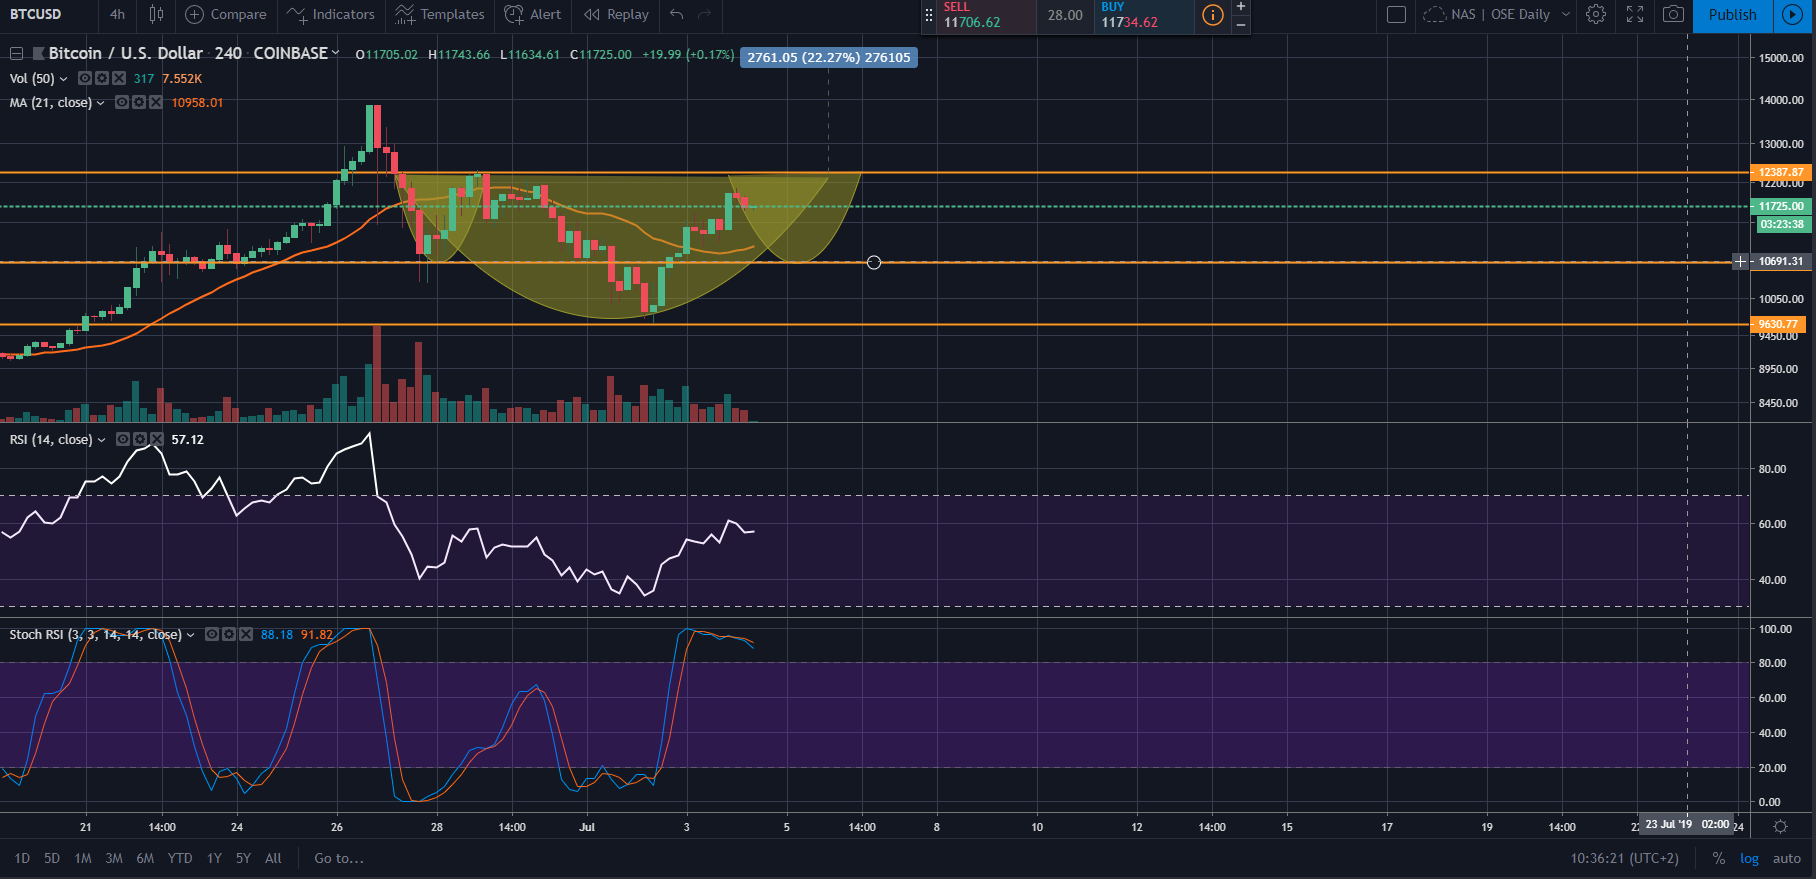1816x879 pixels.
Task: Select the 1M time range tab
Action: (83, 858)
